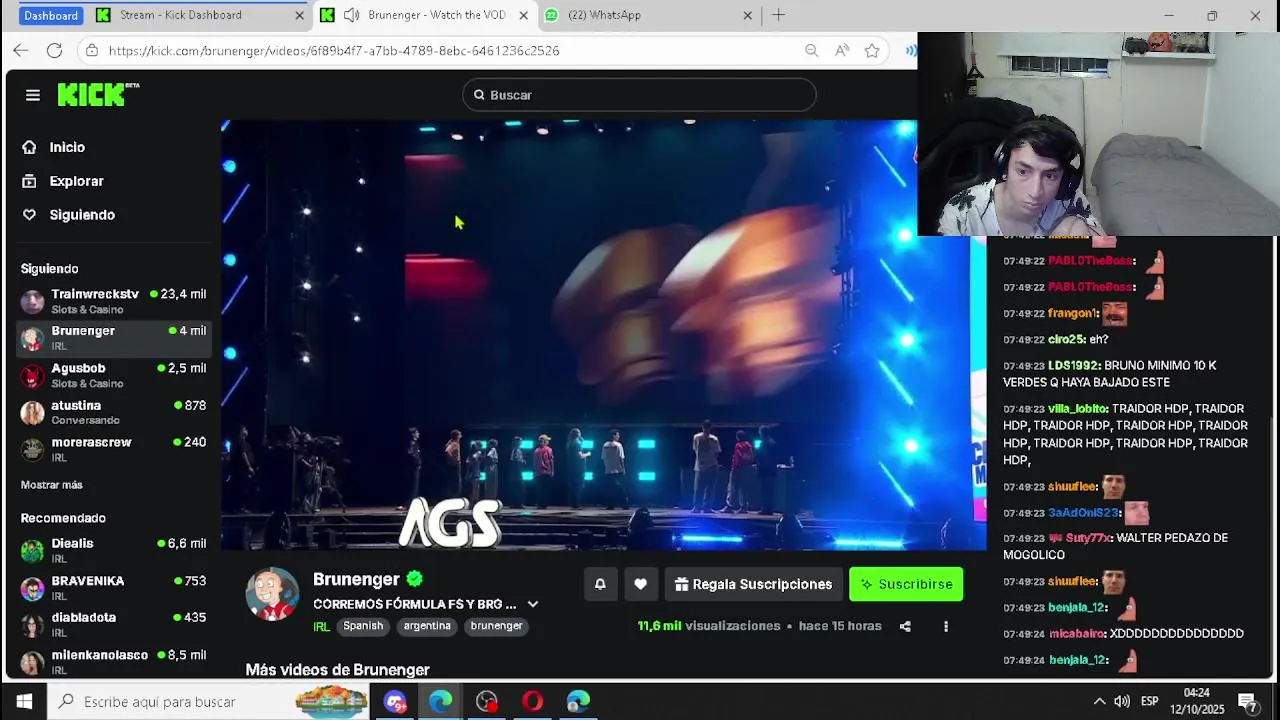This screenshot has height=720, width=1280.
Task: Open a new browser tab
Action: pos(779,15)
